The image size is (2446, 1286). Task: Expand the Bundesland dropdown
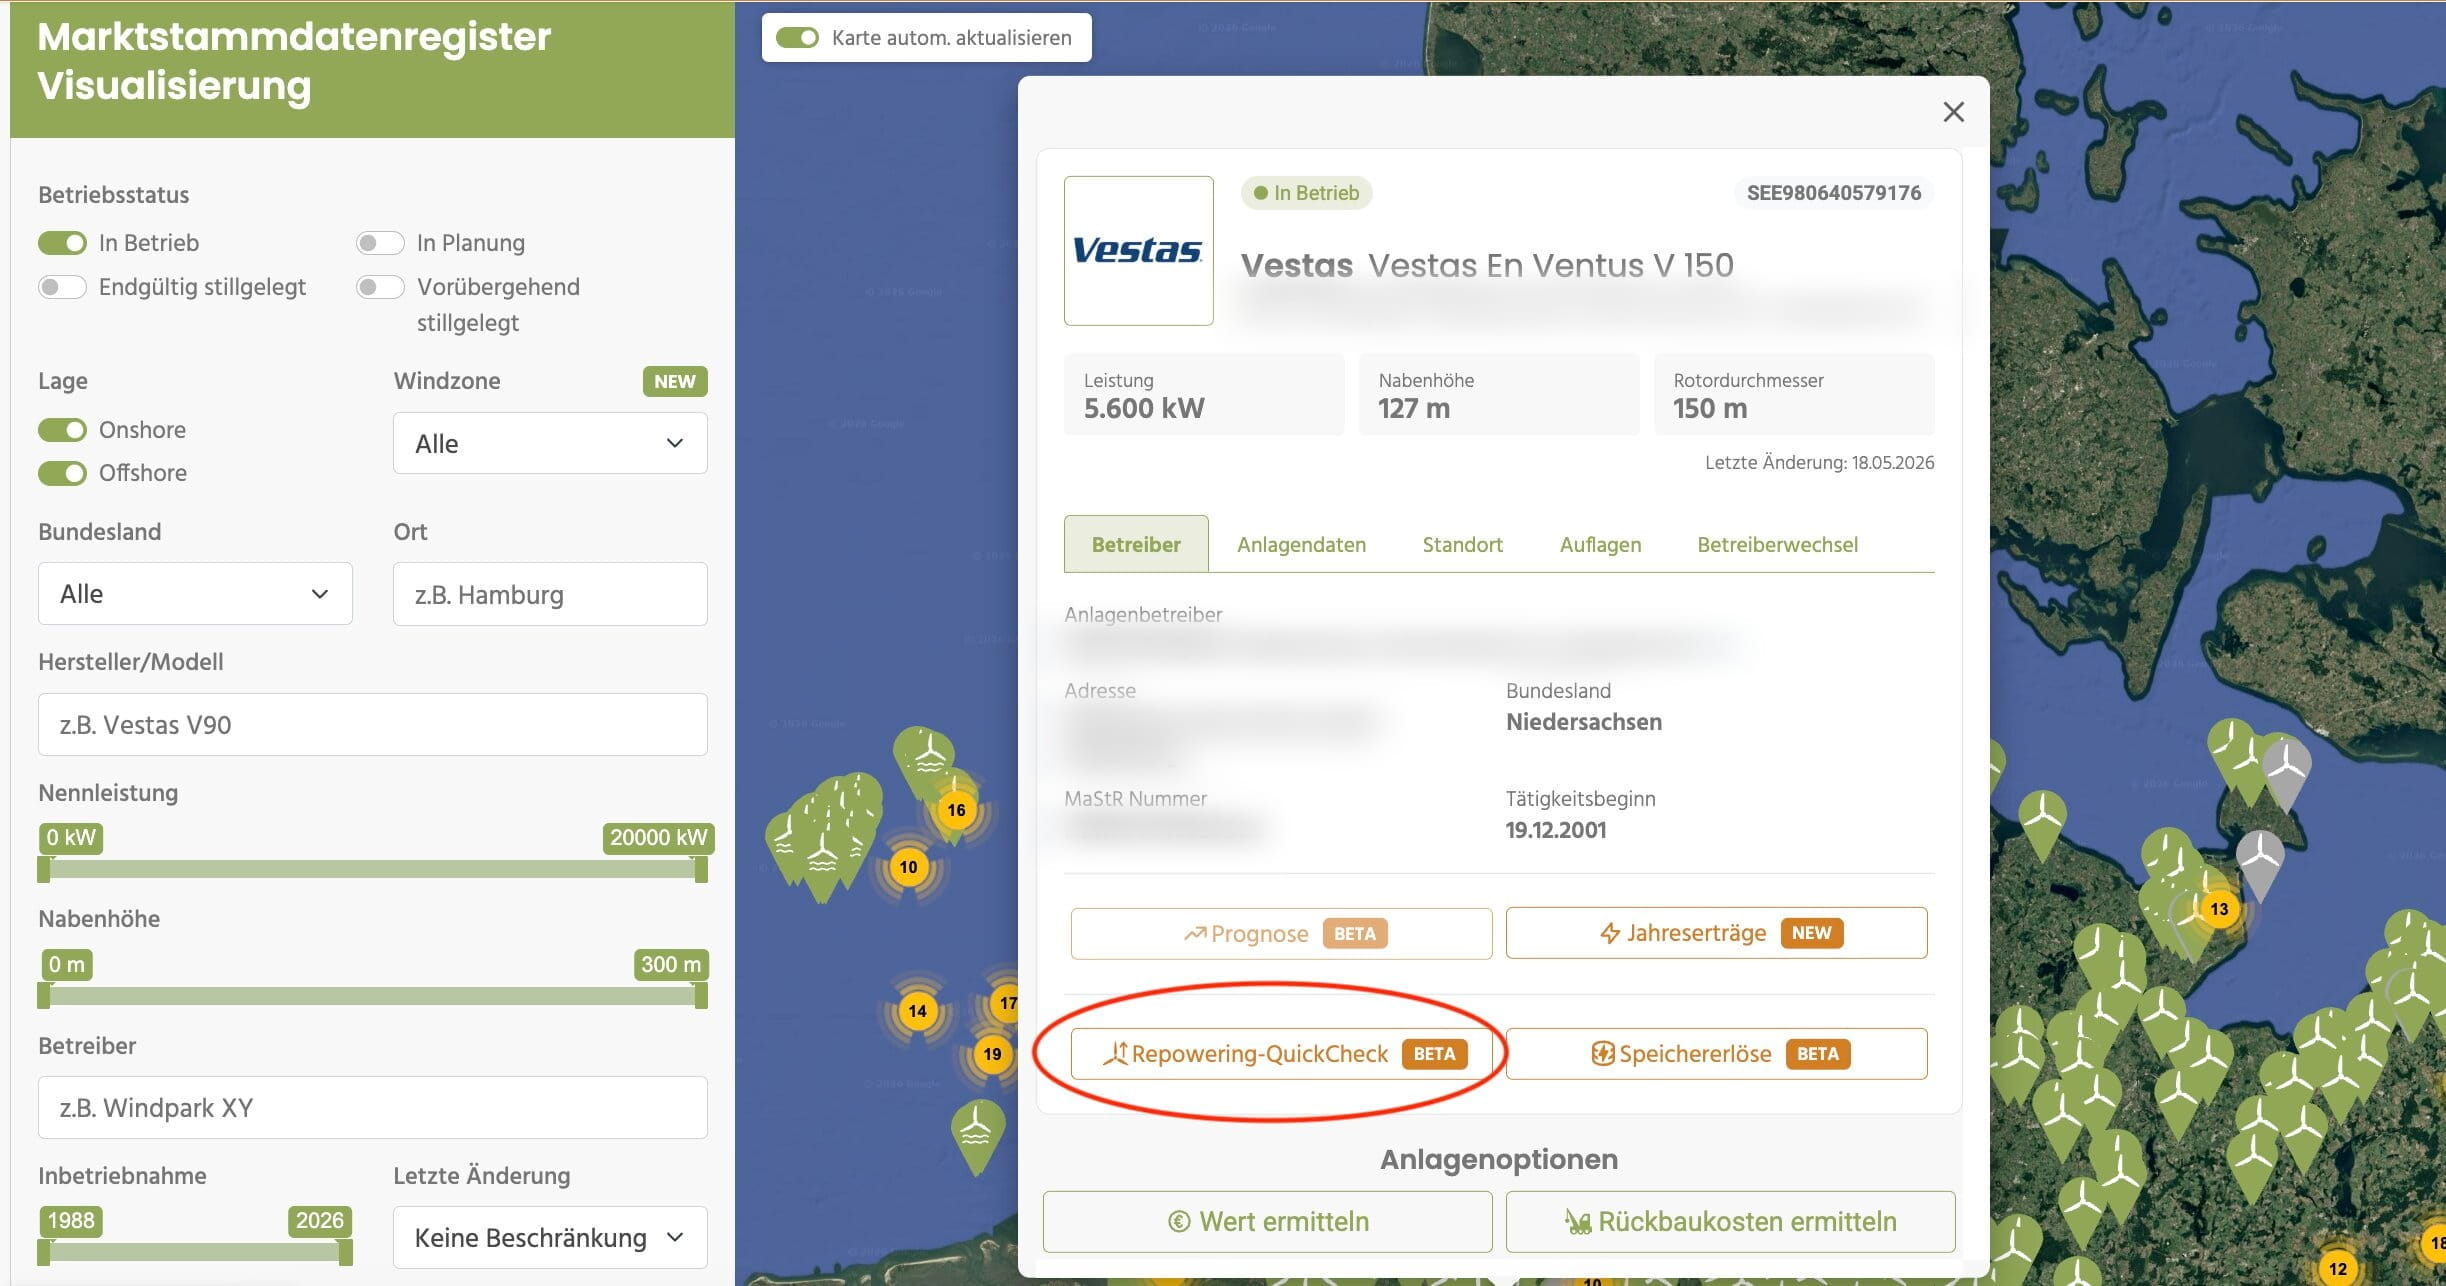coord(195,594)
